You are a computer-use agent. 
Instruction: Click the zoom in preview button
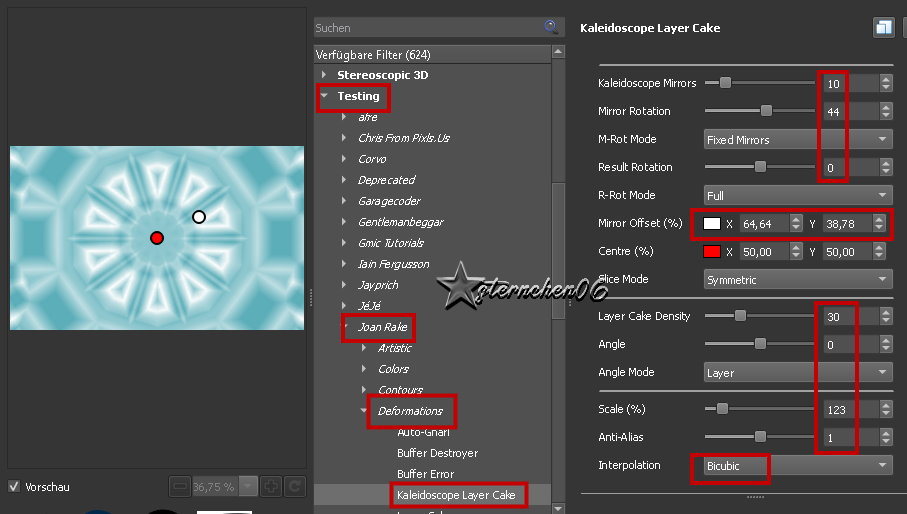click(270, 487)
